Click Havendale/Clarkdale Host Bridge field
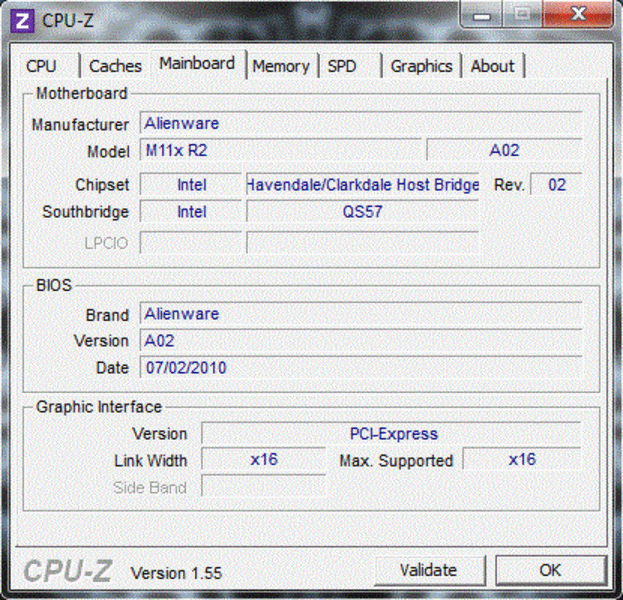Image resolution: width=623 pixels, height=600 pixels. click(x=362, y=185)
